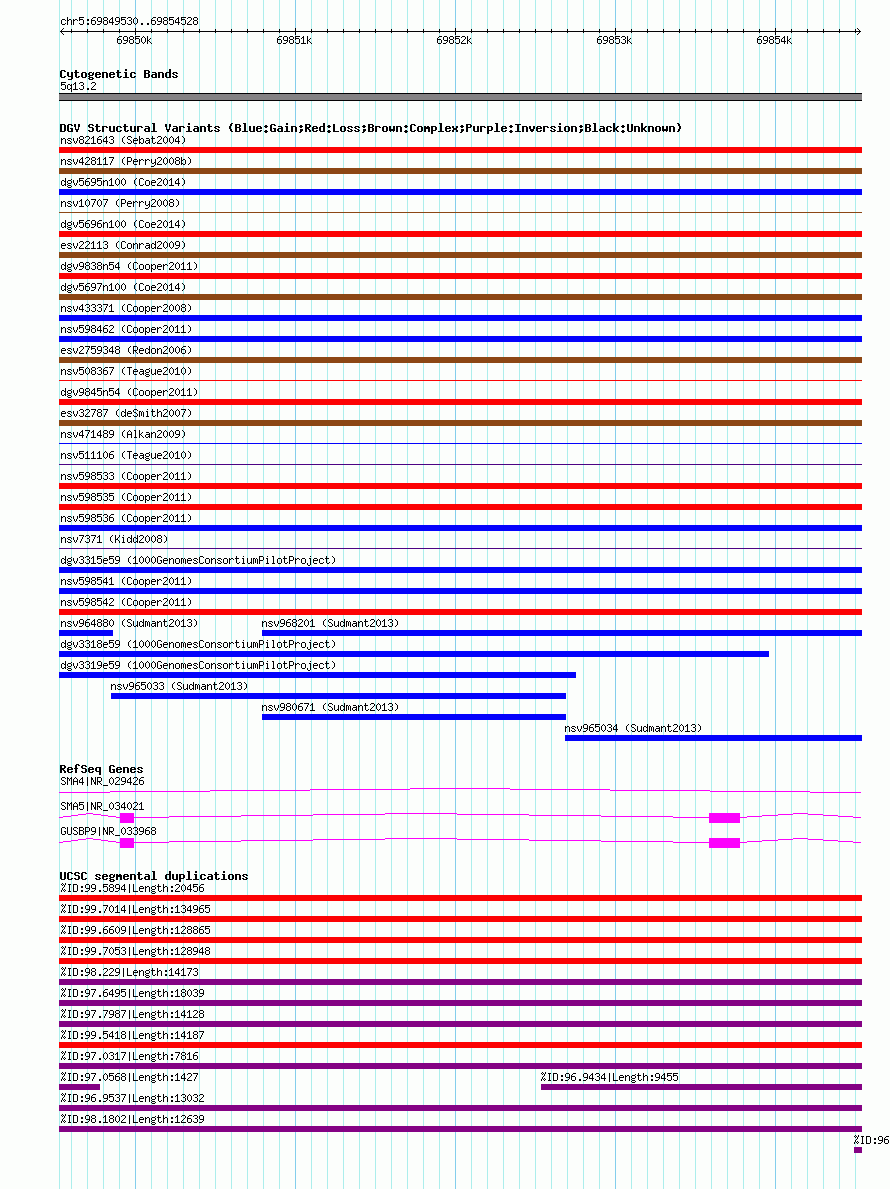Image resolution: width=890 pixels, height=1189 pixels.
Task: Click gene label GUSBP9|NR_033968
Action: pos(108,831)
